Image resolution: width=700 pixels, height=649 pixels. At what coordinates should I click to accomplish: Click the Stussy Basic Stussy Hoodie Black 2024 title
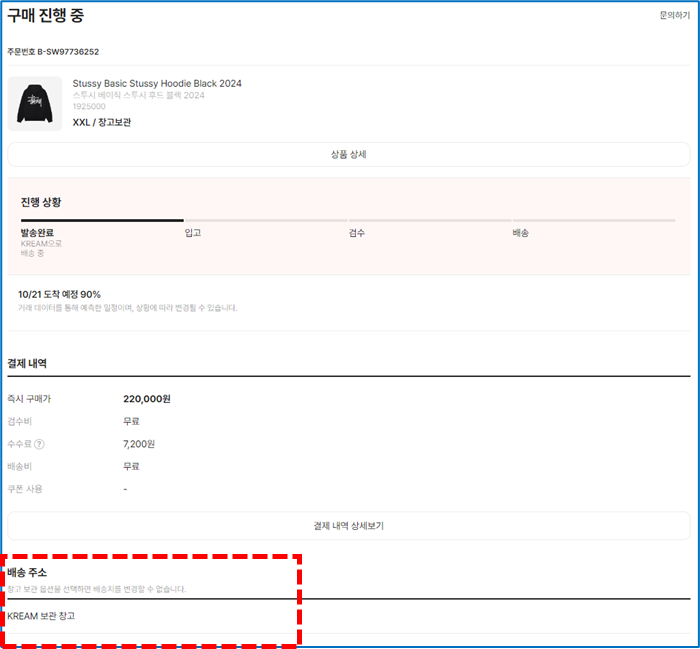157,83
